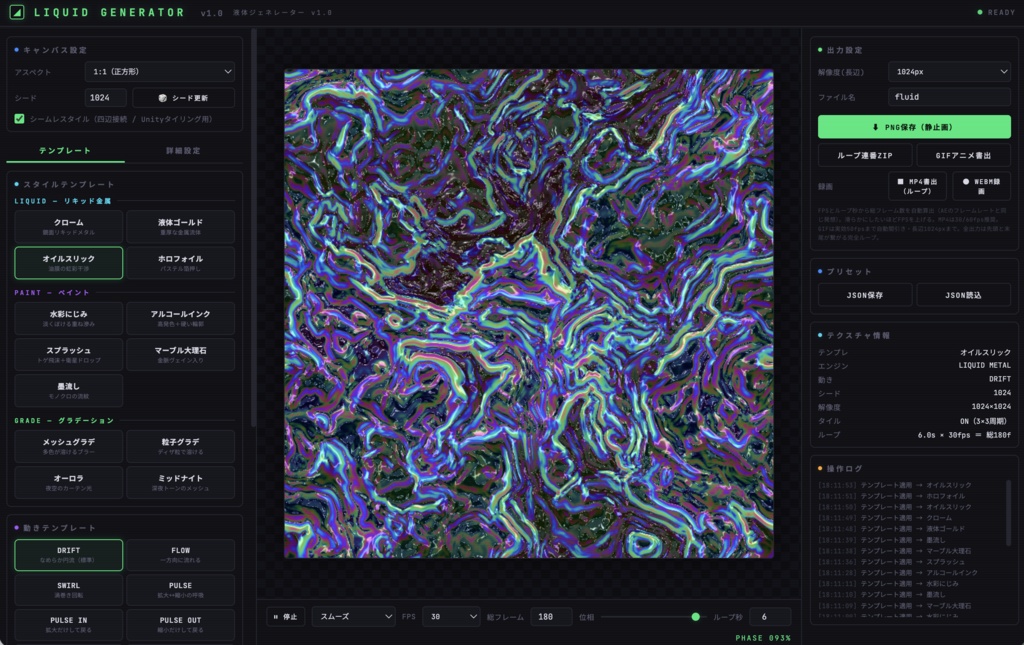Click the ループ秒 field showing 6

coord(770,617)
